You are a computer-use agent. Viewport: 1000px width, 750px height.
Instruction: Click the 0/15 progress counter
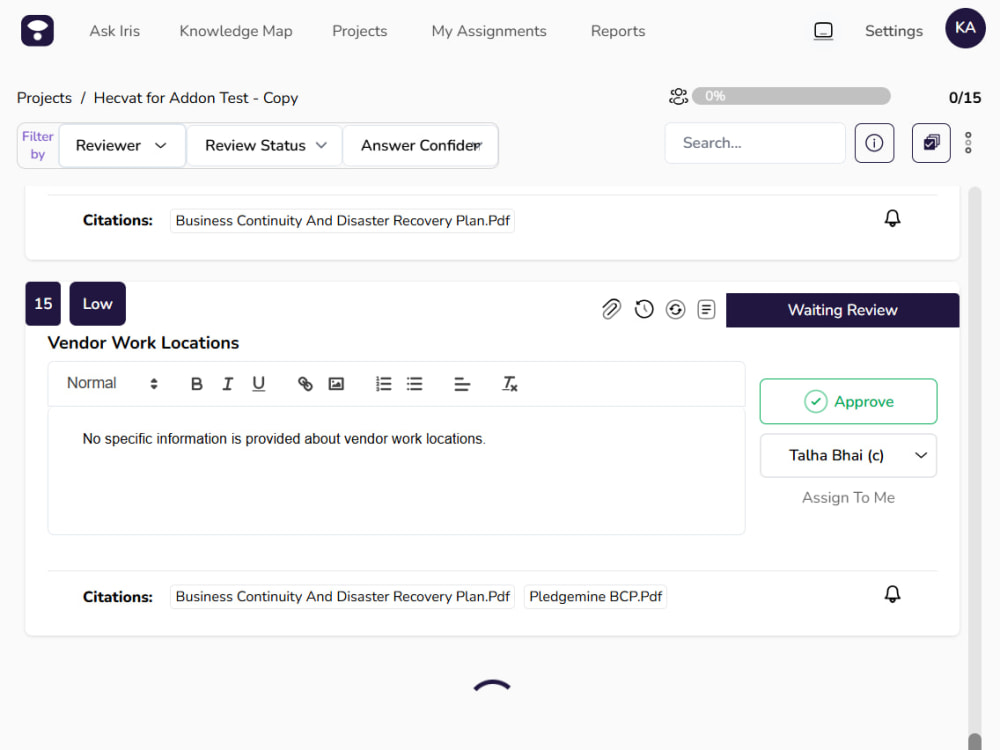pos(964,98)
